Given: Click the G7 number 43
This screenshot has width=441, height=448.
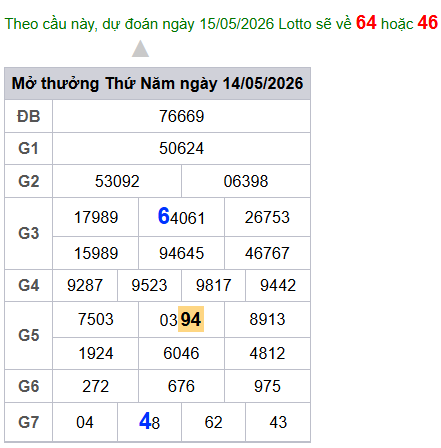Looking at the screenshot, I should 278,422.
